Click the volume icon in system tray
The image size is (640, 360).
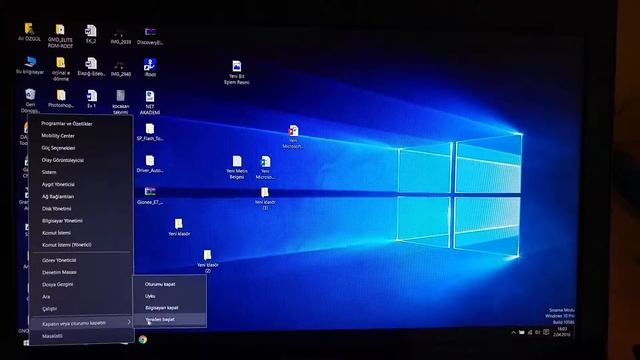click(x=538, y=333)
